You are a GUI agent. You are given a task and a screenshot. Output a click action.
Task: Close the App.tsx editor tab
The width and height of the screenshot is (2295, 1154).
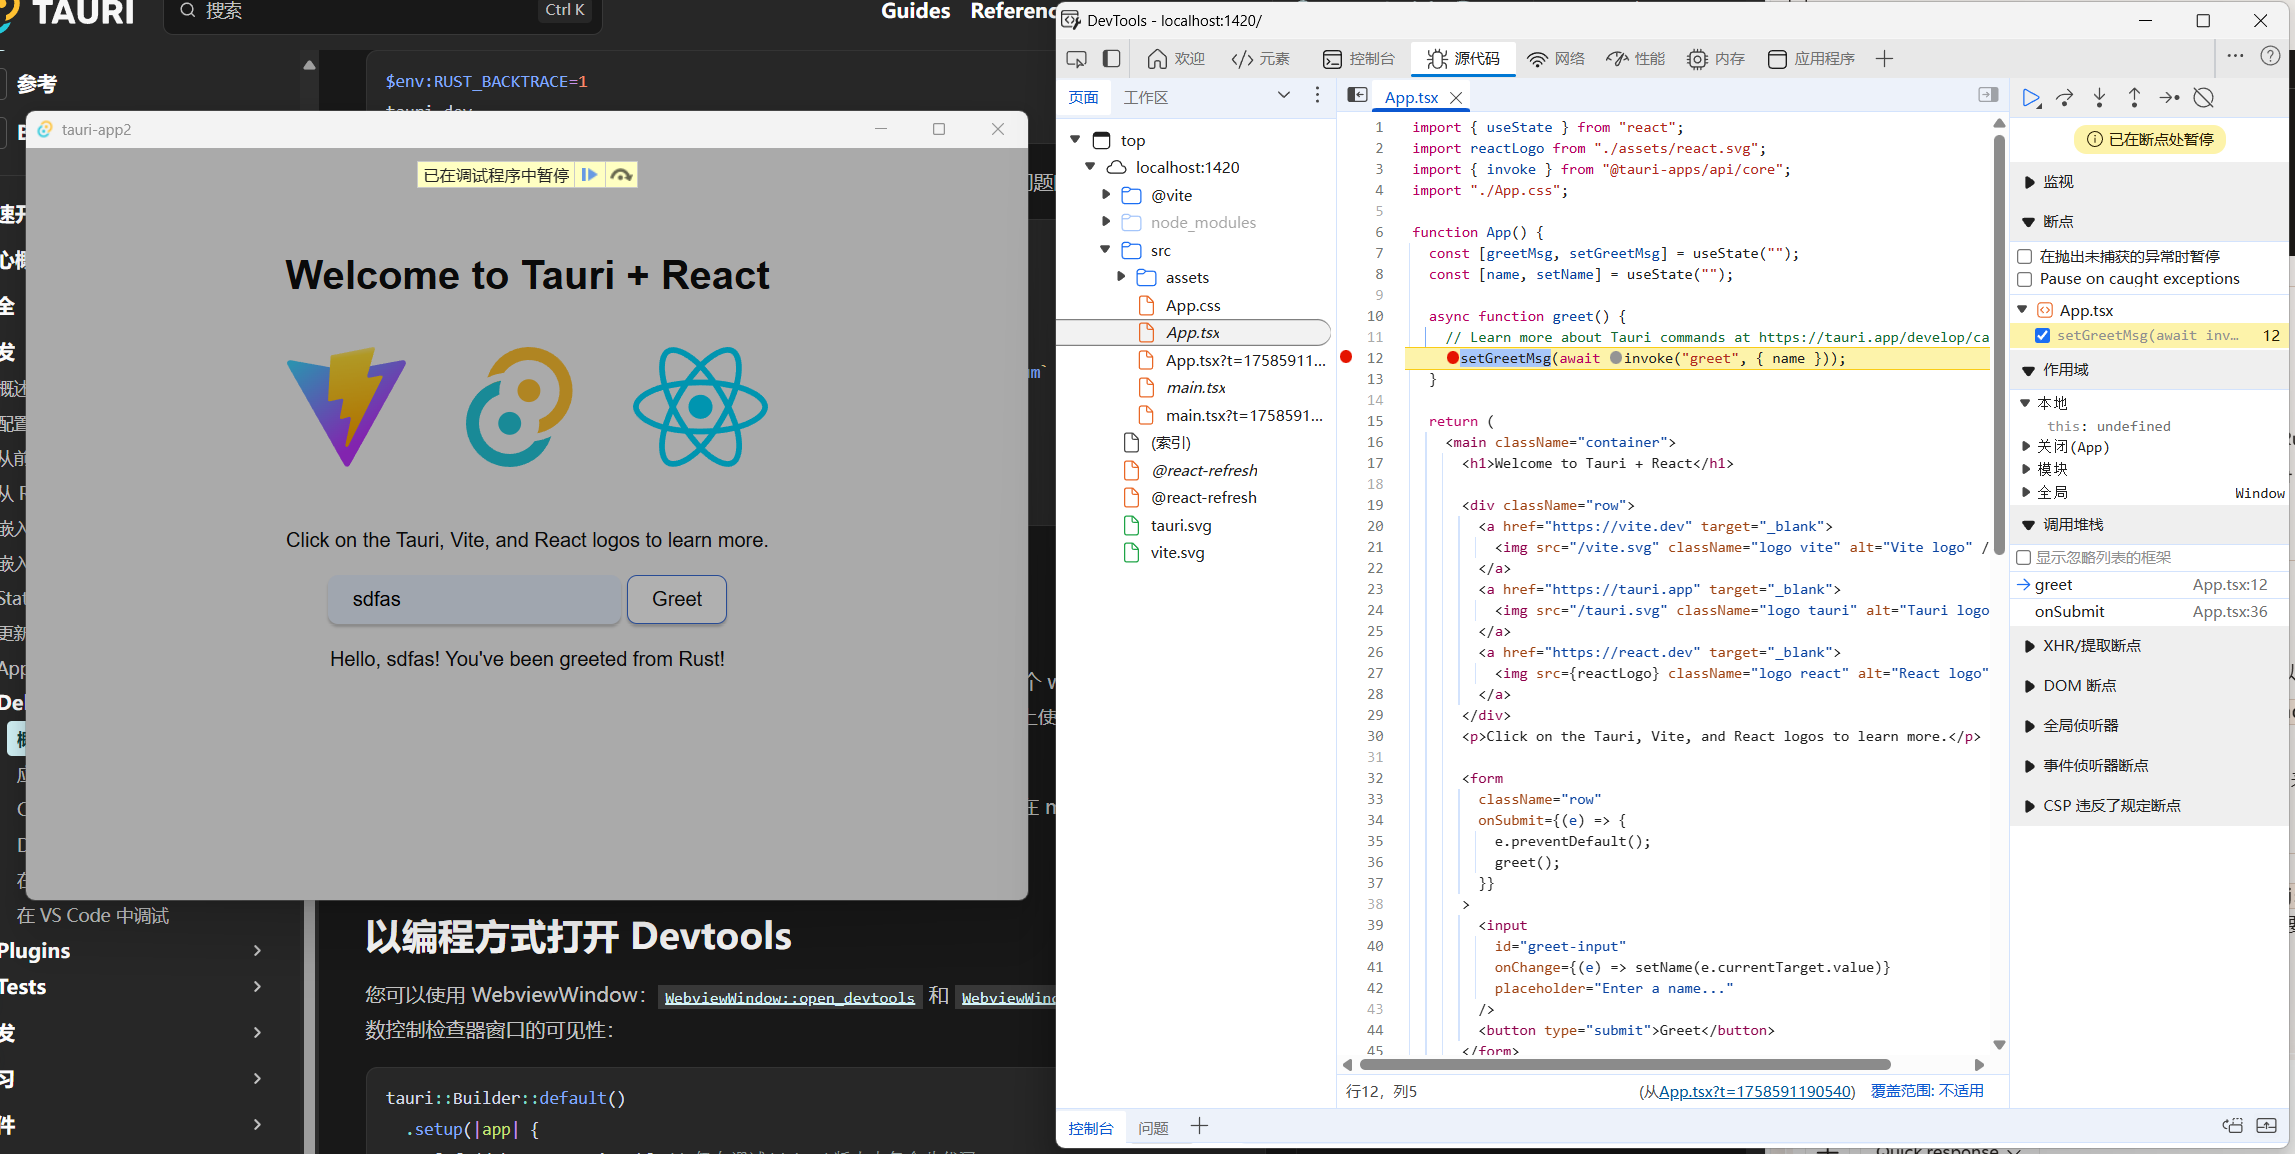pos(1456,97)
